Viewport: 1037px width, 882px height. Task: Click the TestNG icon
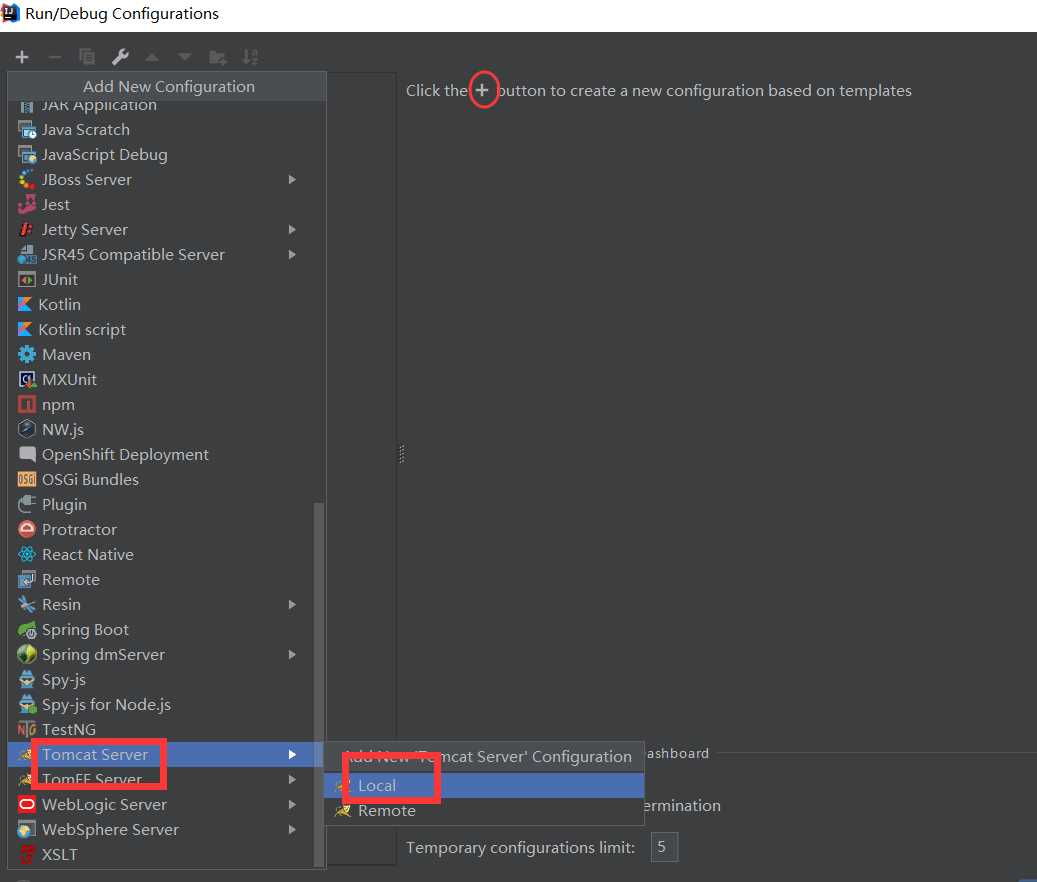coord(26,730)
